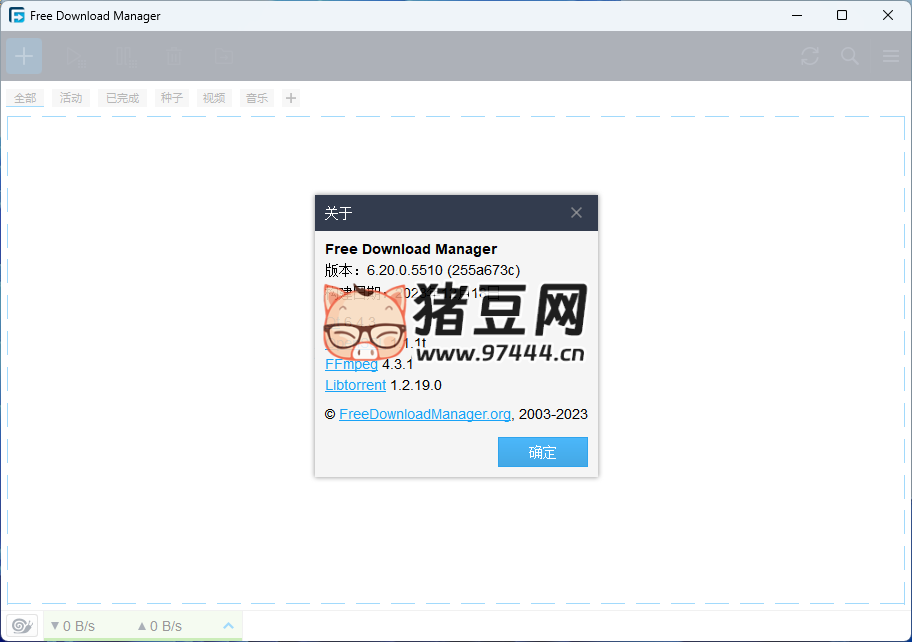The height and width of the screenshot is (642, 912).
Task: Close the 关于 dialog with X
Action: (x=576, y=213)
